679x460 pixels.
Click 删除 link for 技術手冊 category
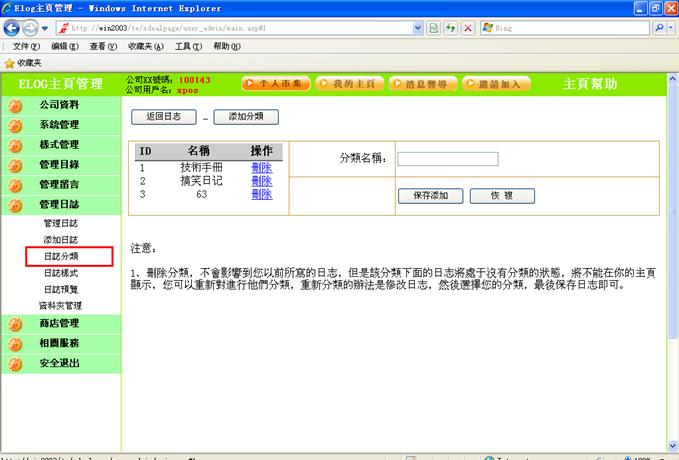tap(261, 168)
